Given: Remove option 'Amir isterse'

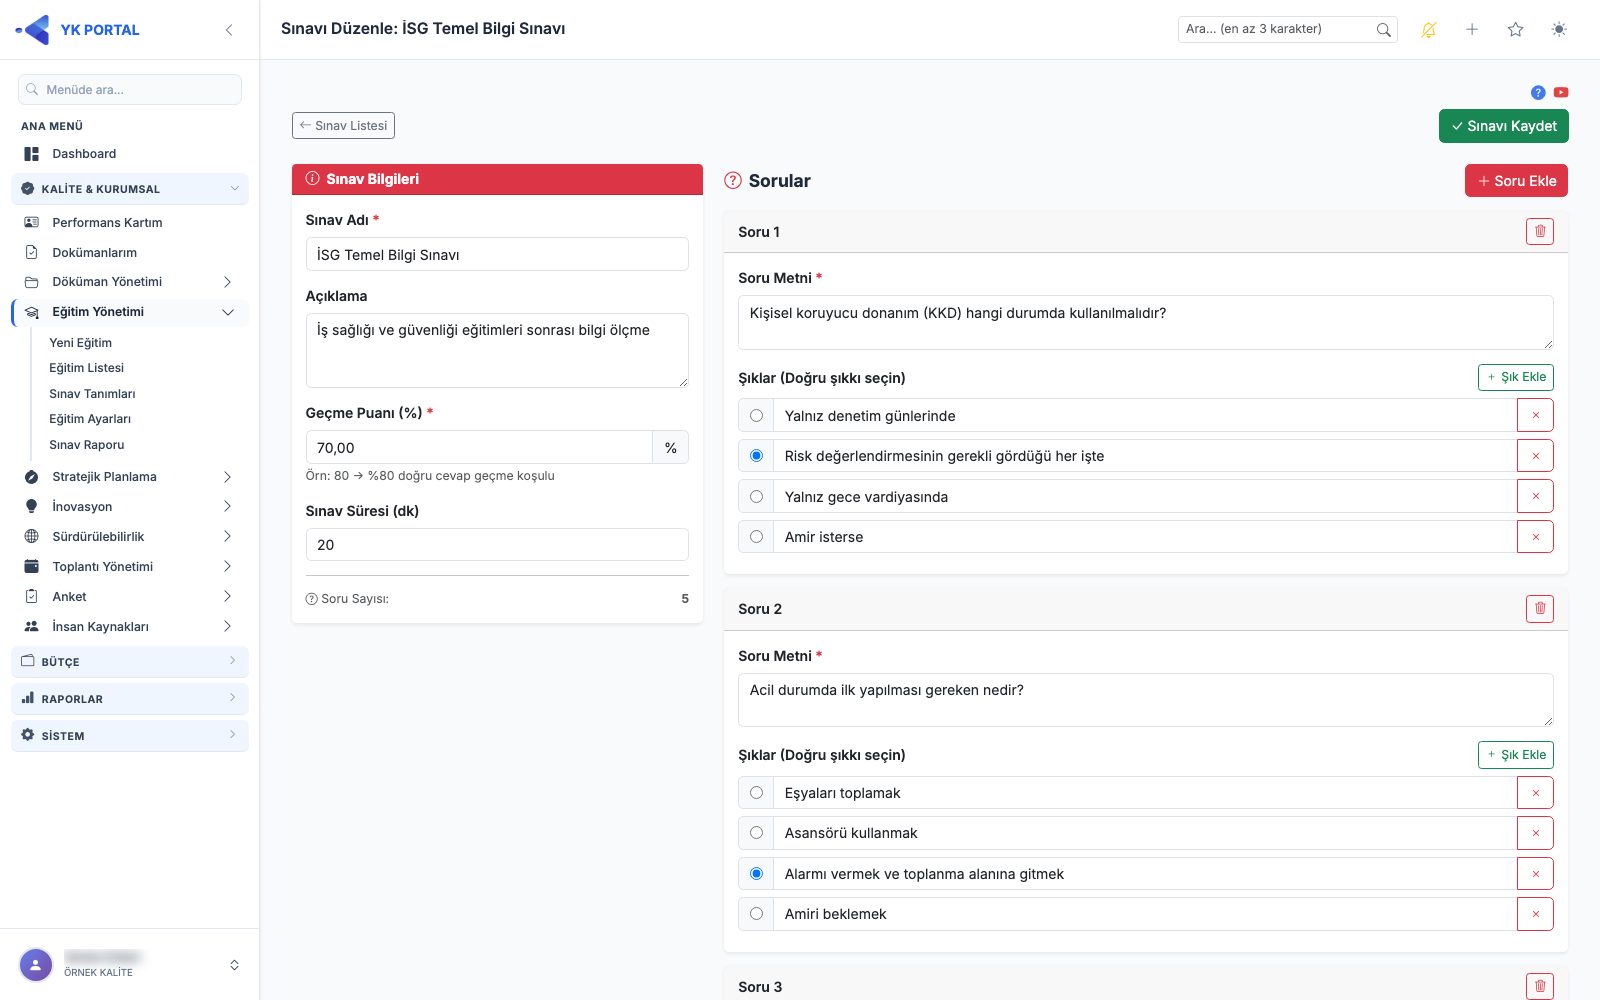Looking at the screenshot, I should coord(1535,537).
